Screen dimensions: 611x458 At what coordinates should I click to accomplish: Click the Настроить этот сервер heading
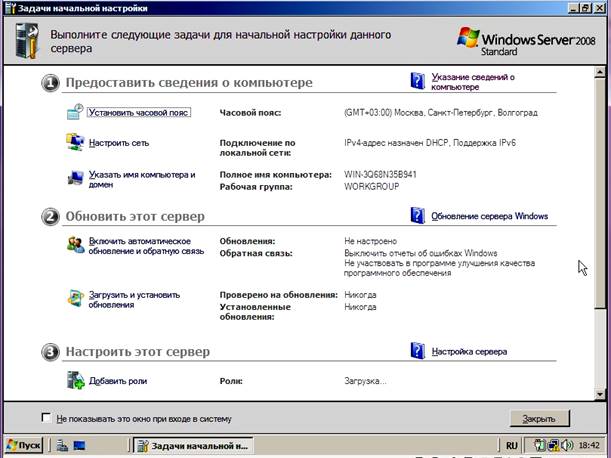(x=138, y=352)
